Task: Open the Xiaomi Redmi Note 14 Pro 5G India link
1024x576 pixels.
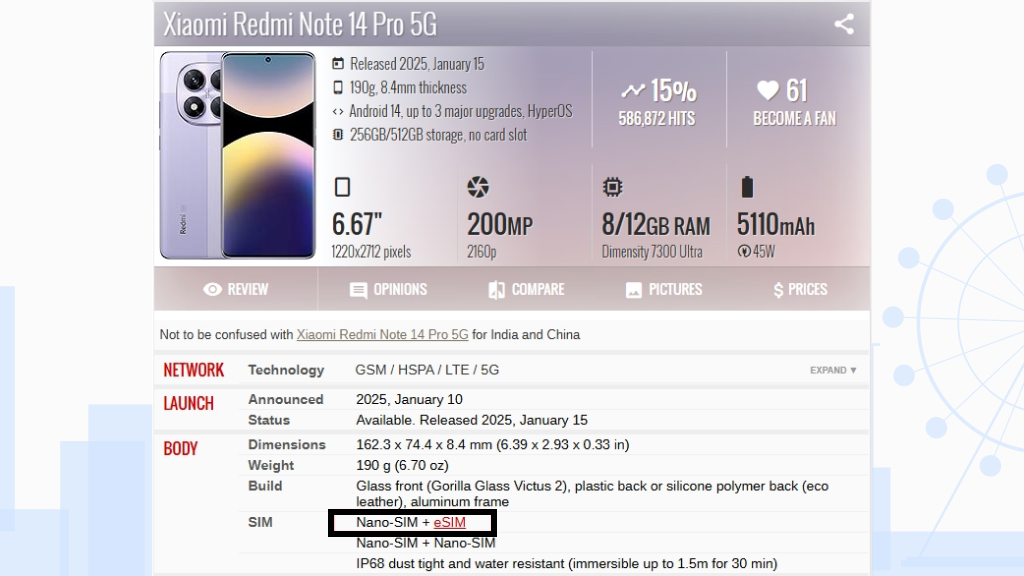Action: pyautogui.click(x=382, y=334)
